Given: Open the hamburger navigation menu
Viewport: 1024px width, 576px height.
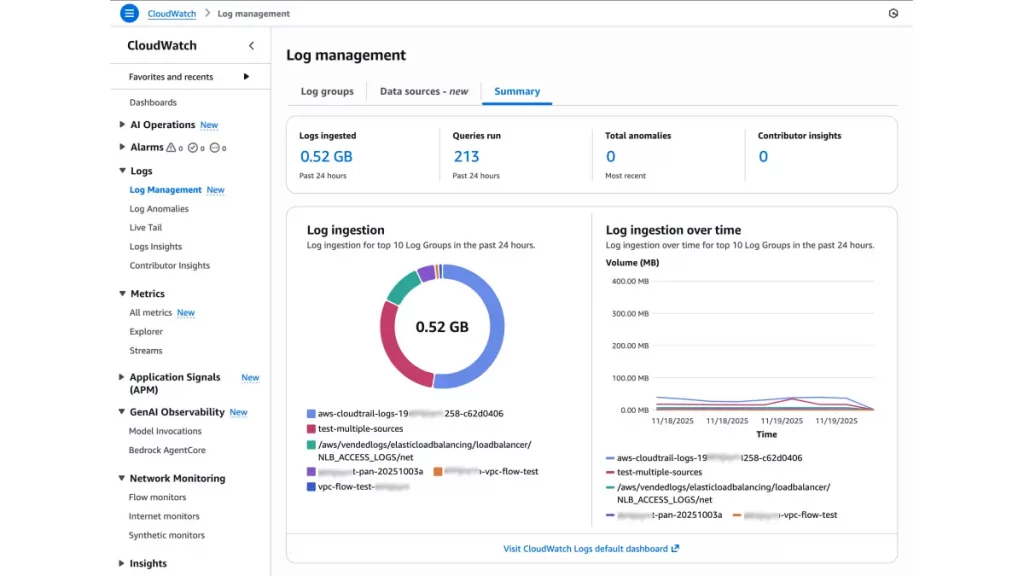Looking at the screenshot, I should [129, 13].
